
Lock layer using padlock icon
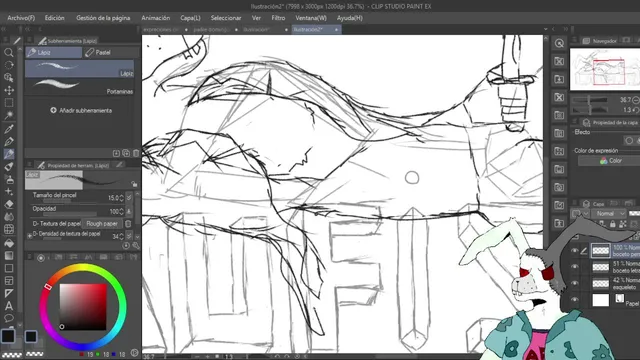tap(612, 224)
